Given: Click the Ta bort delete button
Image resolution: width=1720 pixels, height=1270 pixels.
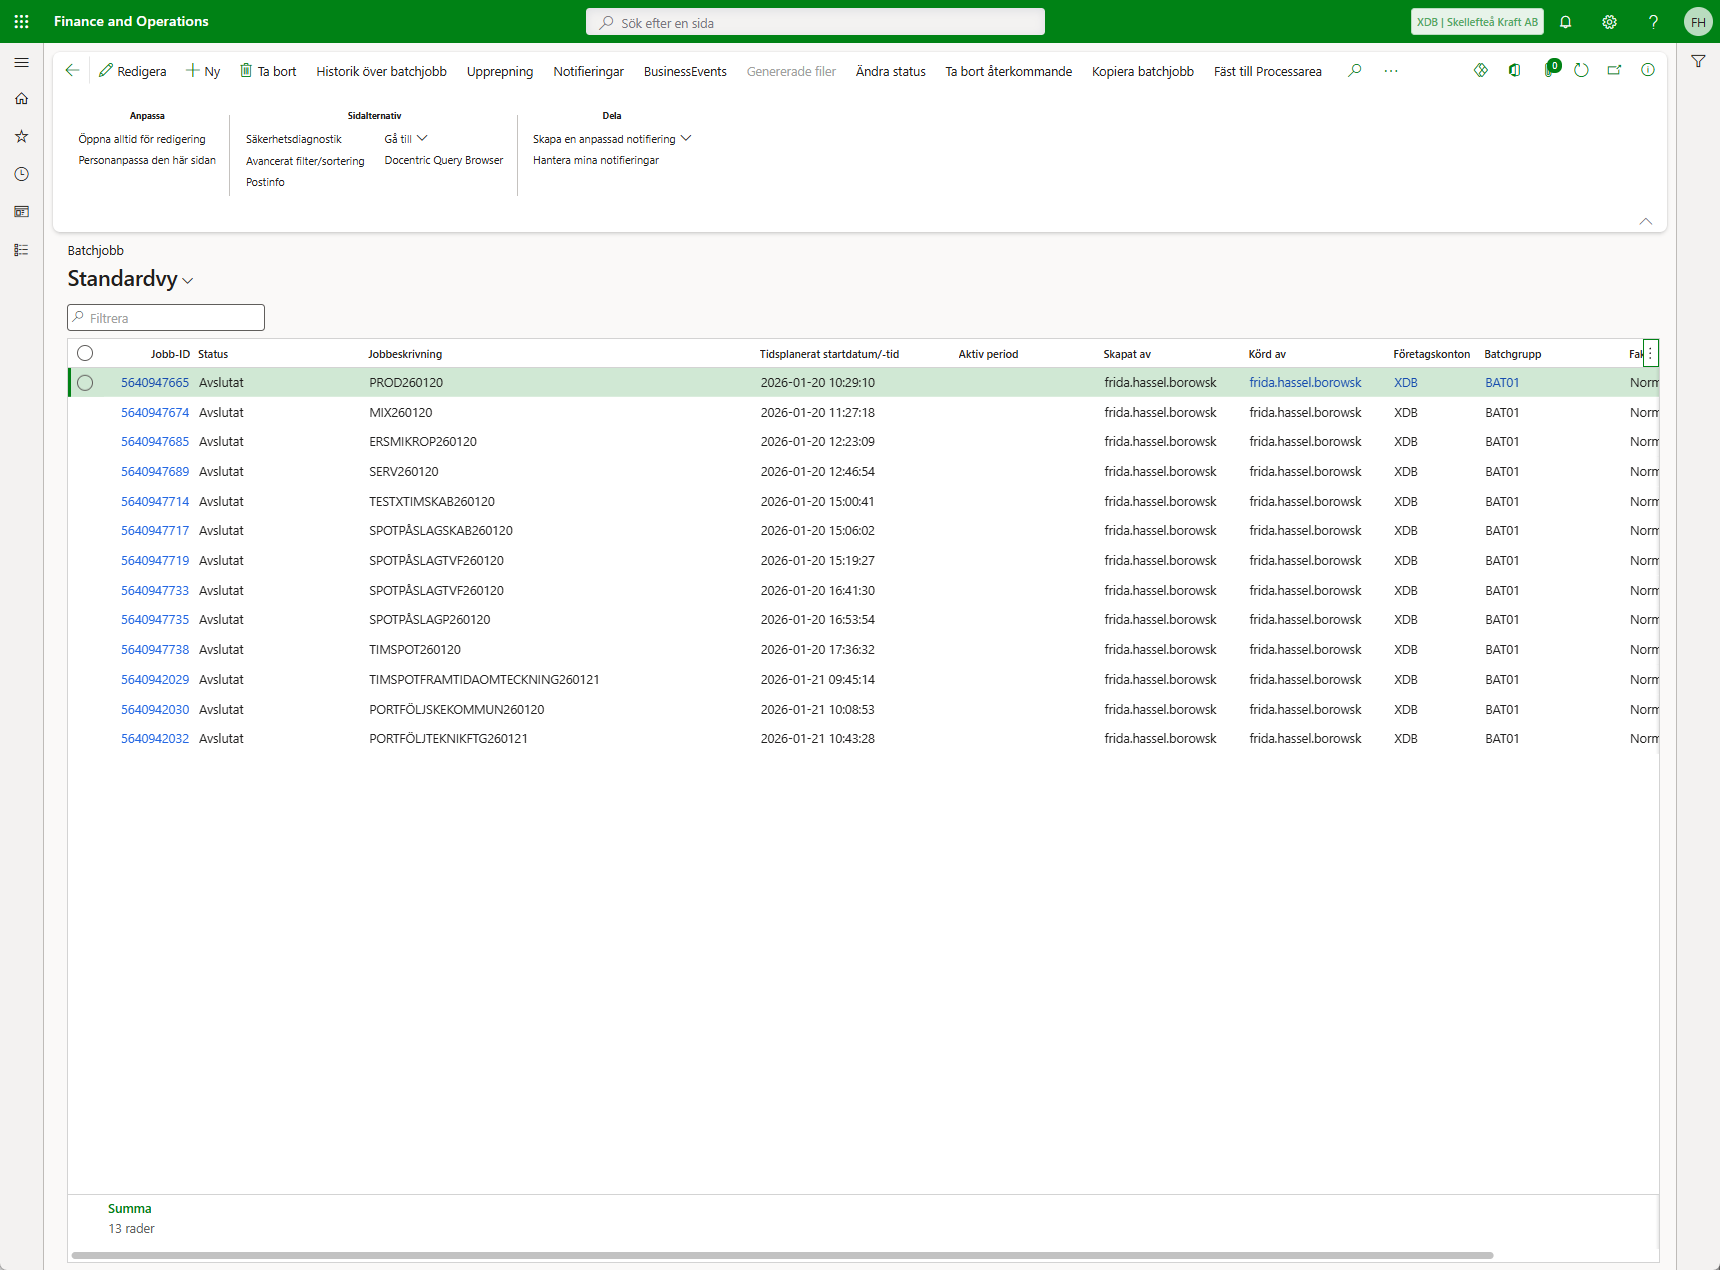Looking at the screenshot, I should click(268, 71).
